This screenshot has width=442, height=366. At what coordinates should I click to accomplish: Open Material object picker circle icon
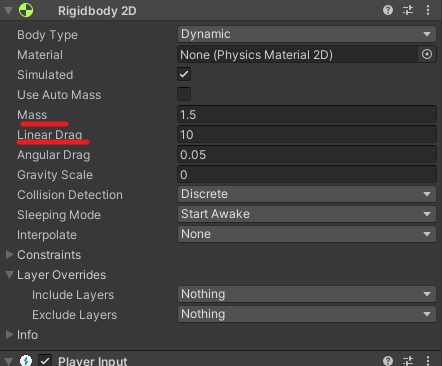(x=427, y=54)
